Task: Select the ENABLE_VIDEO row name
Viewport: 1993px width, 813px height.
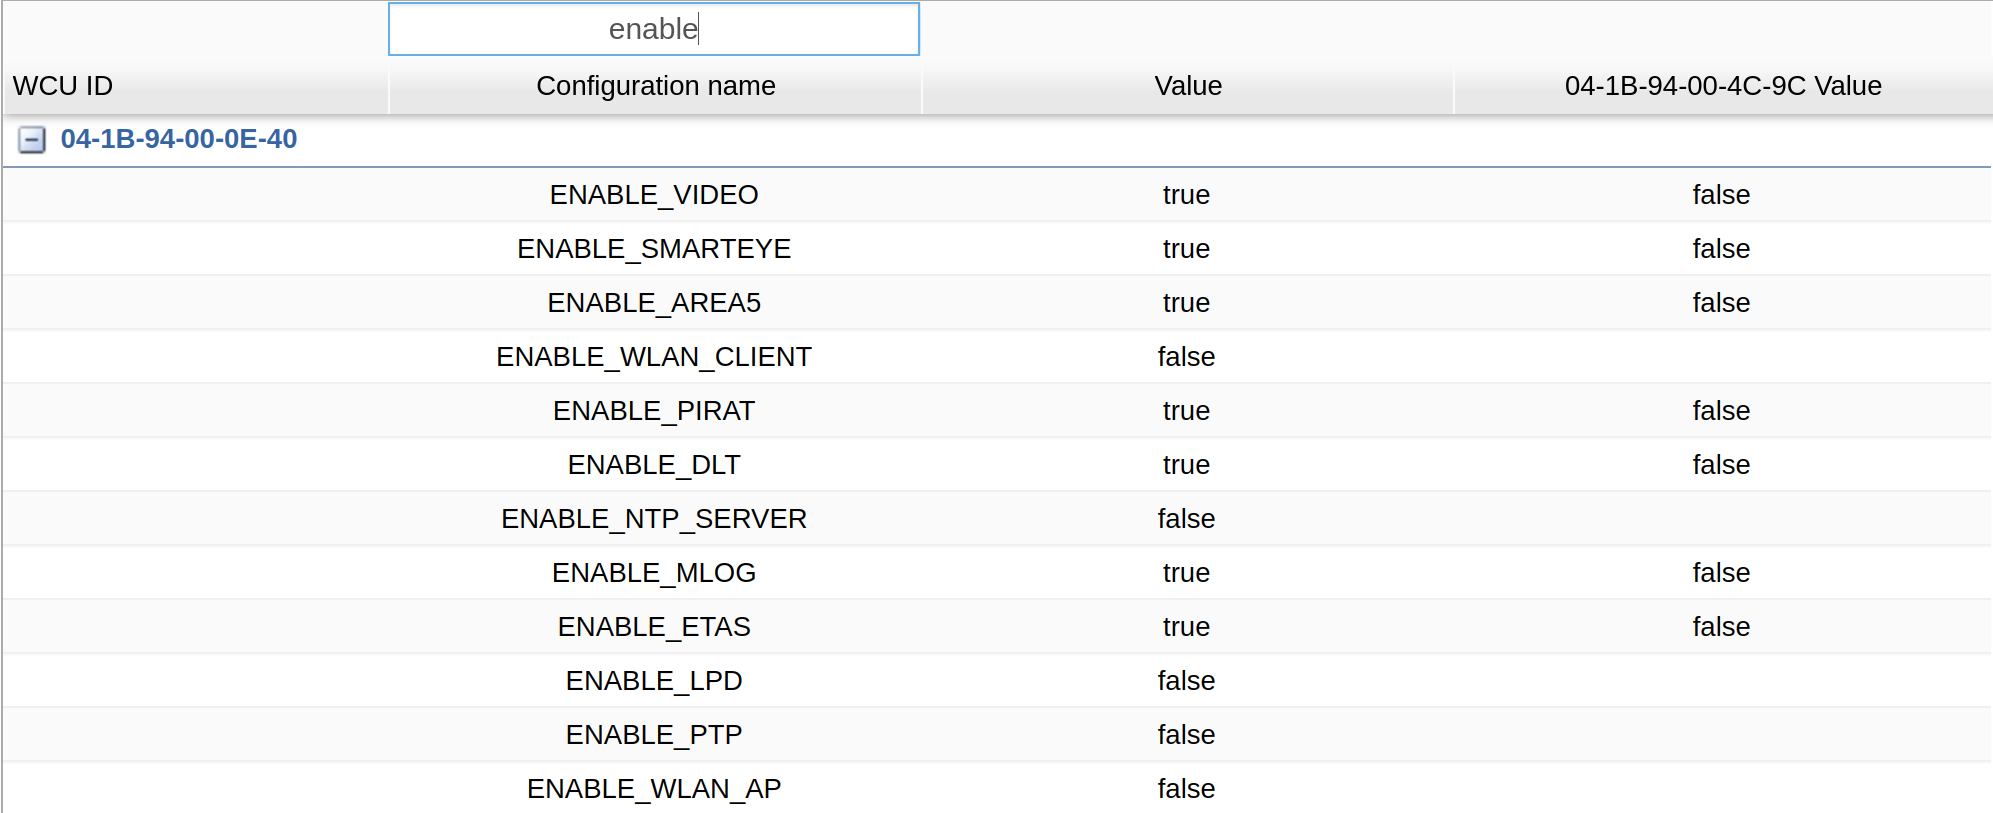Action: pyautogui.click(x=654, y=195)
